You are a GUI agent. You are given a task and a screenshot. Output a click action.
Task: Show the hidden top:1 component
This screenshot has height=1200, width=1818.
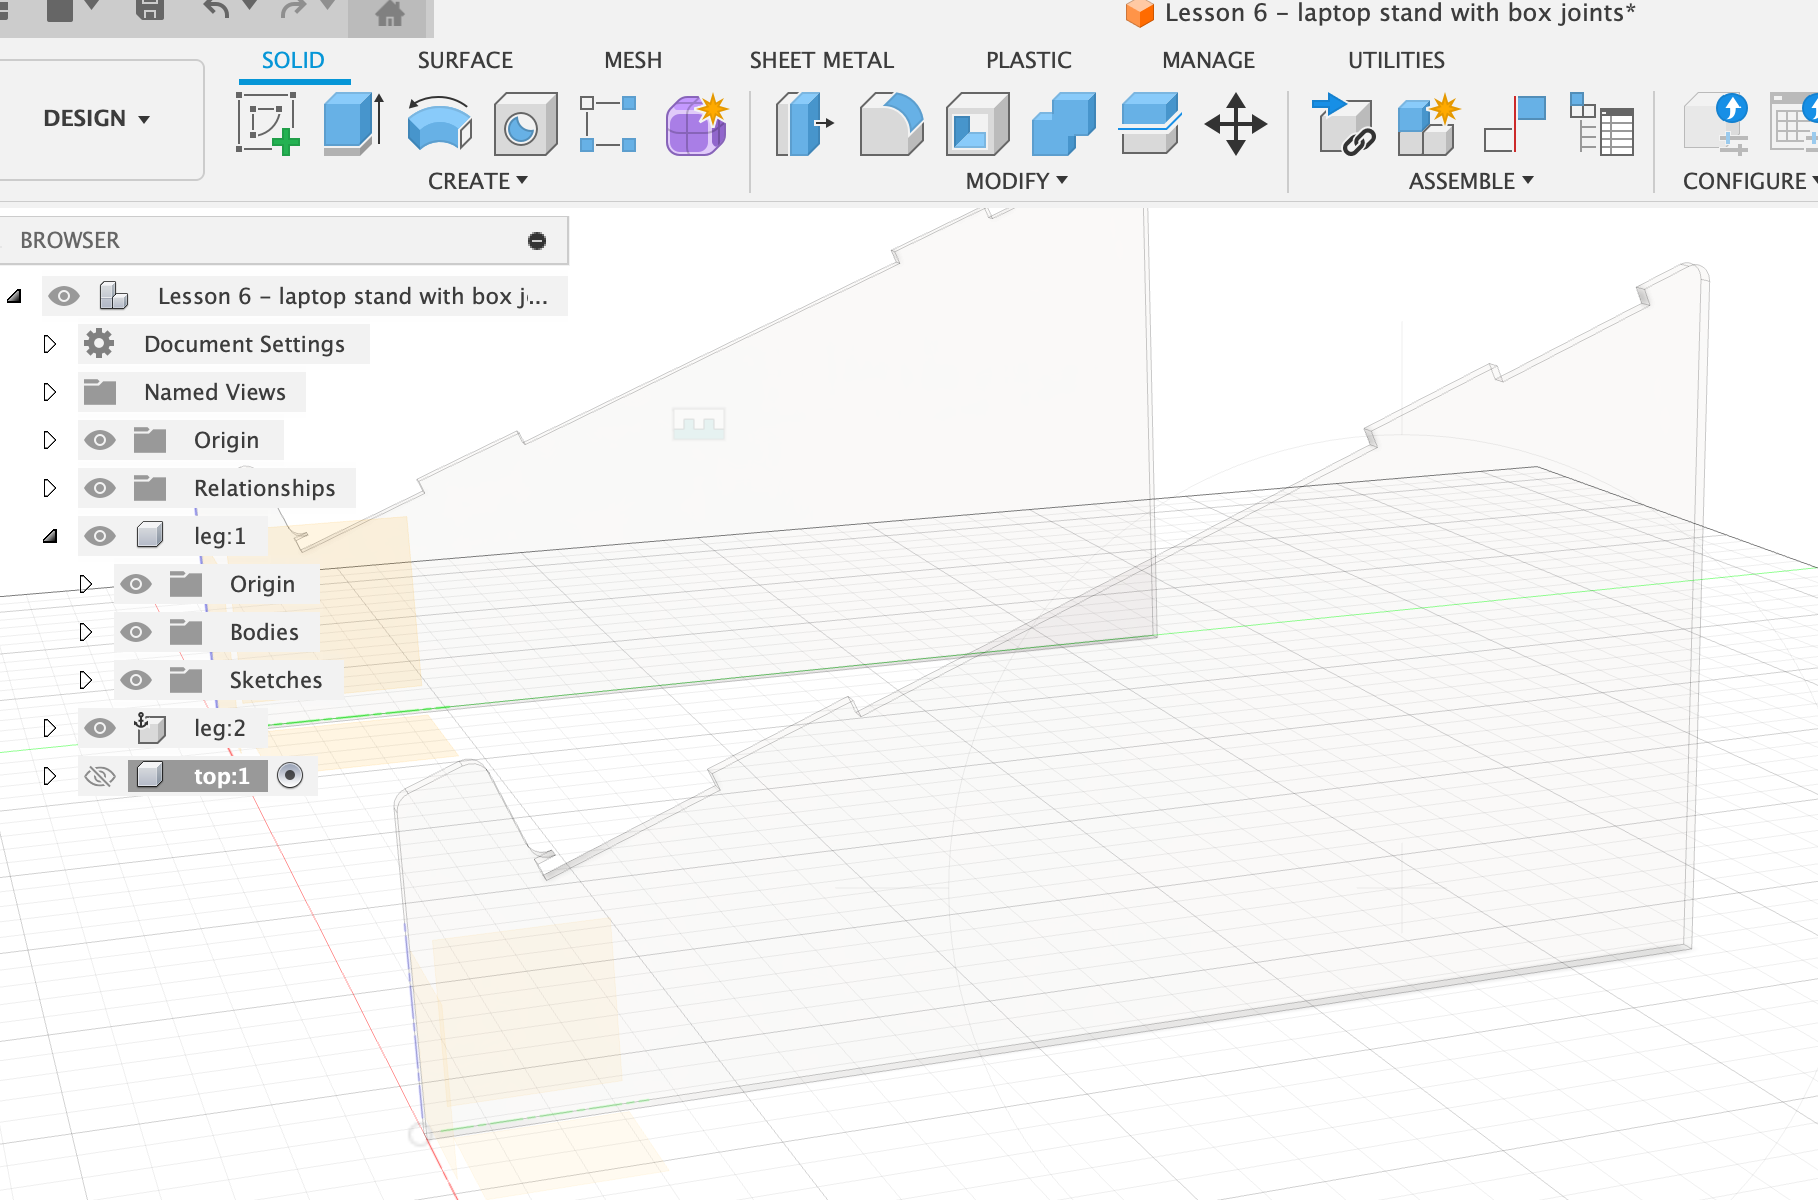click(100, 776)
